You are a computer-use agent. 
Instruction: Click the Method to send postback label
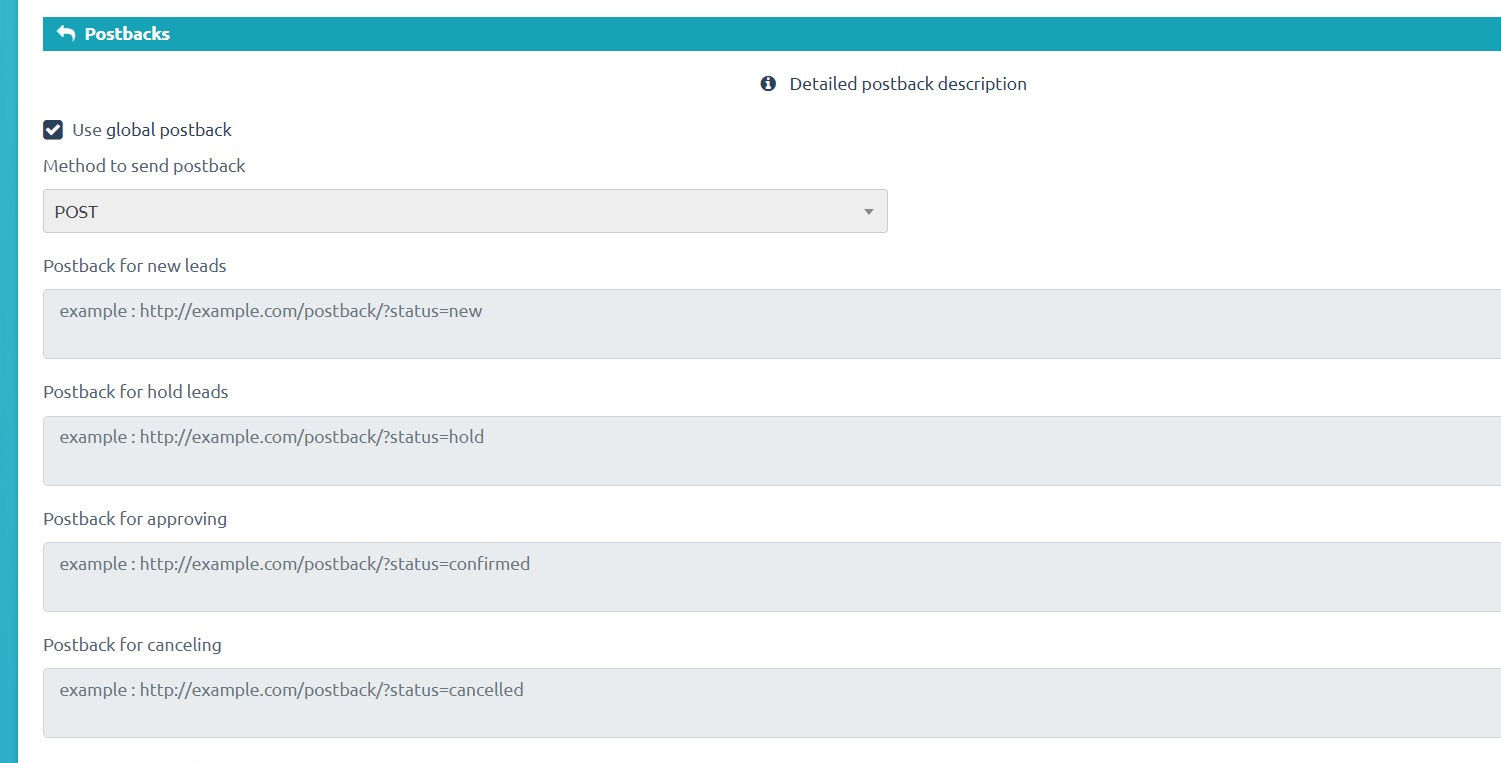pos(144,165)
